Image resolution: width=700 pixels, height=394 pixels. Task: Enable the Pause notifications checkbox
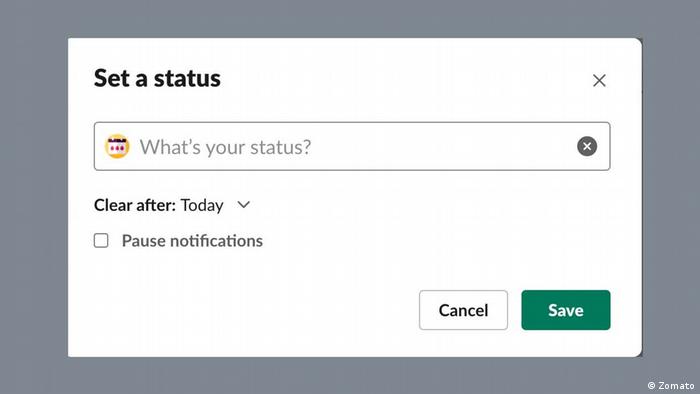[101, 241]
